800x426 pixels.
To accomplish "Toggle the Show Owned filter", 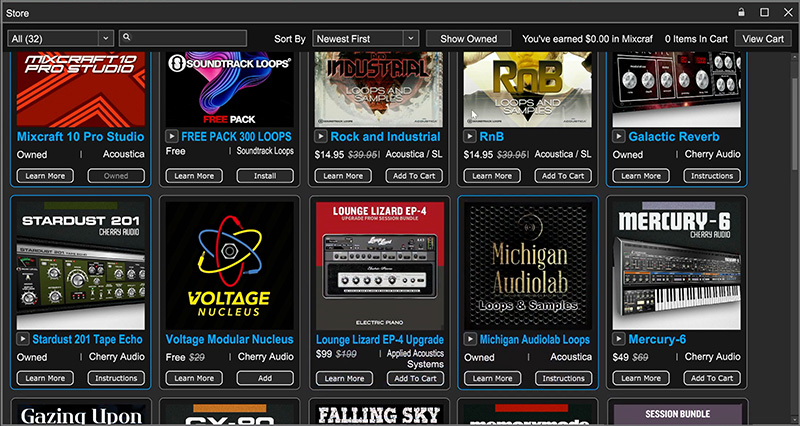I will pos(468,38).
